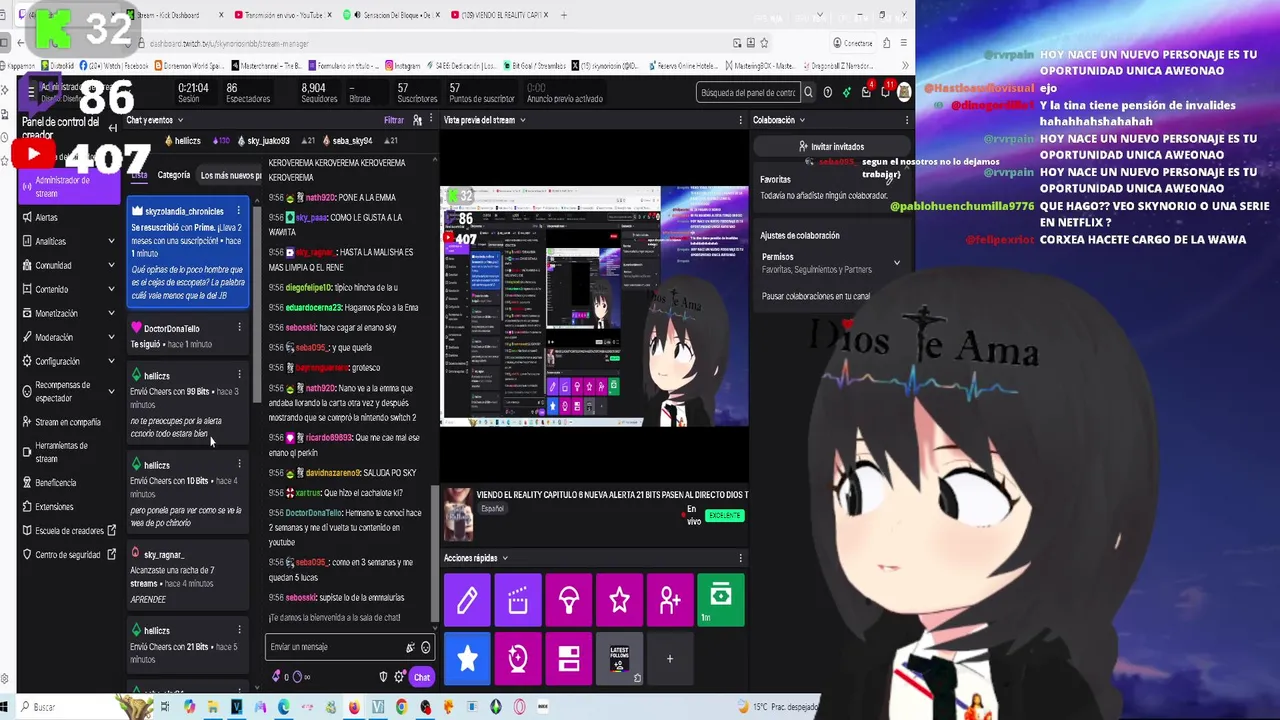This screenshot has height=720, width=1280.
Task: Send message with the Chat button
Action: 422,677
